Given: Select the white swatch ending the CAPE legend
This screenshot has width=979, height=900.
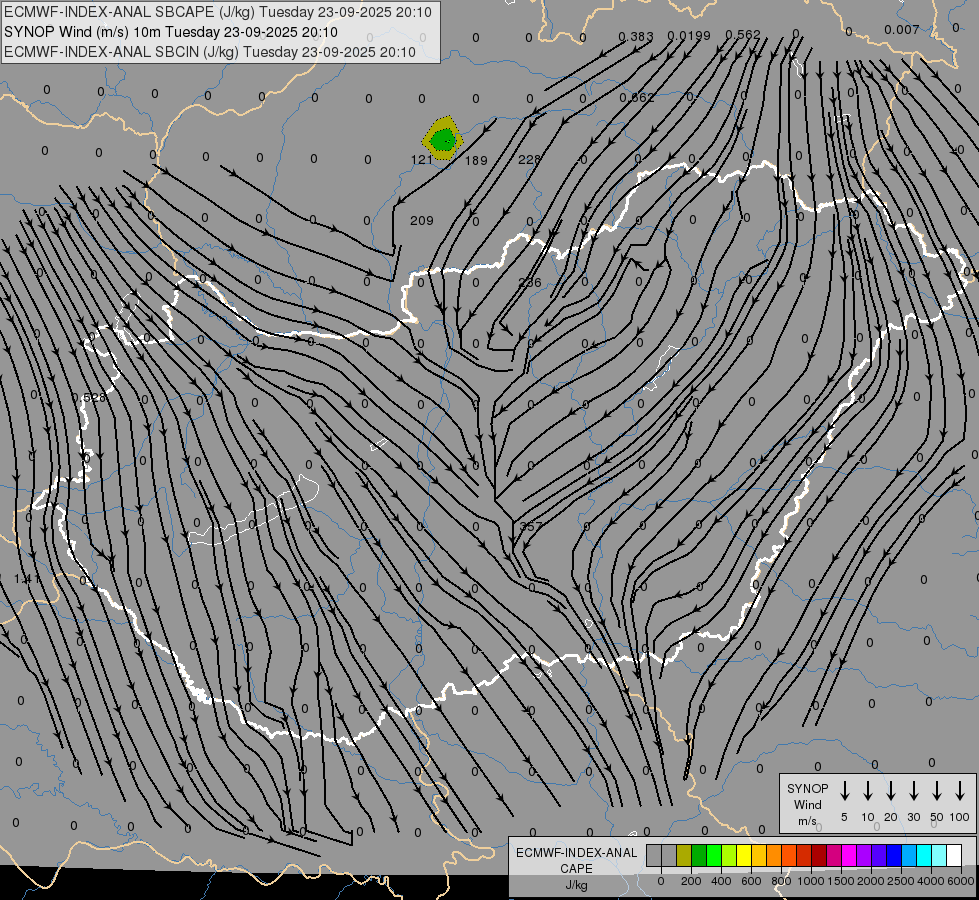Looking at the screenshot, I should point(954,855).
